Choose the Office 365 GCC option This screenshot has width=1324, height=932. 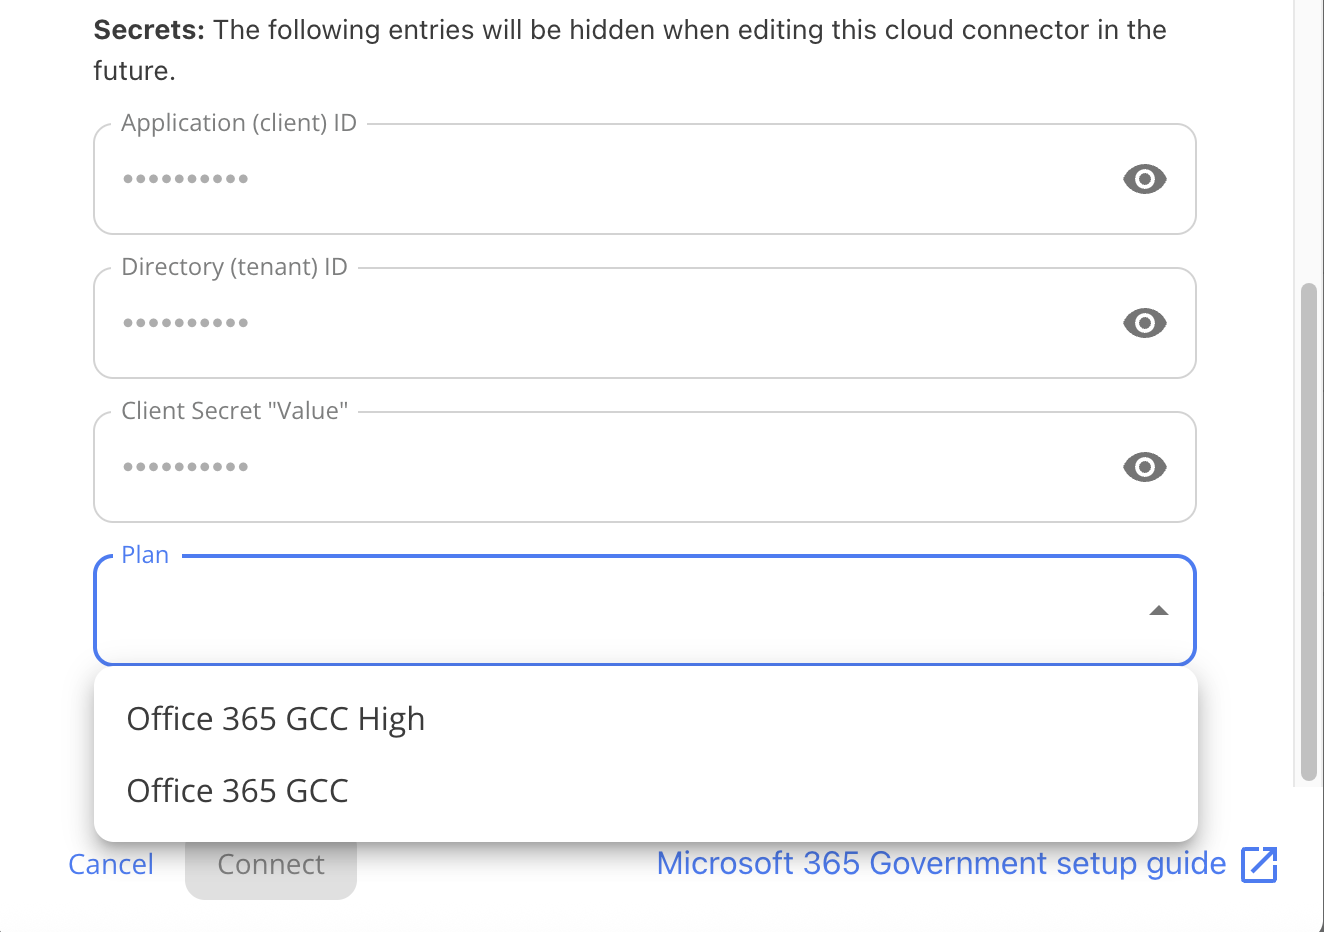coord(237,790)
